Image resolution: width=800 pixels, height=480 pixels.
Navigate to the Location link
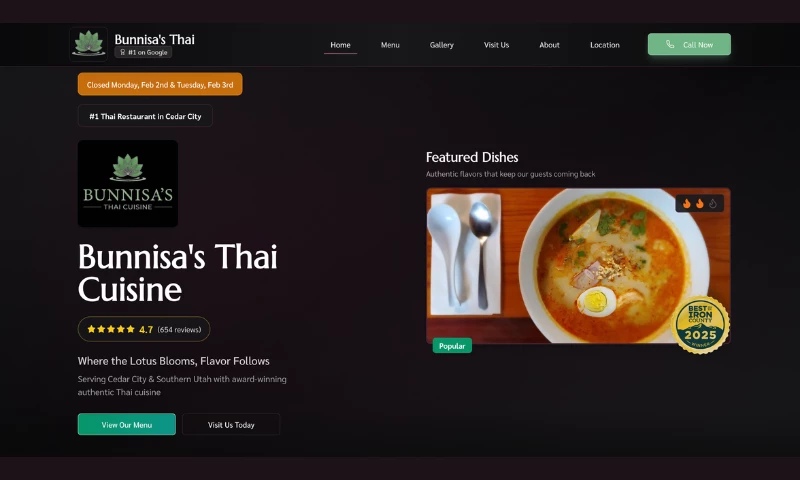click(605, 45)
